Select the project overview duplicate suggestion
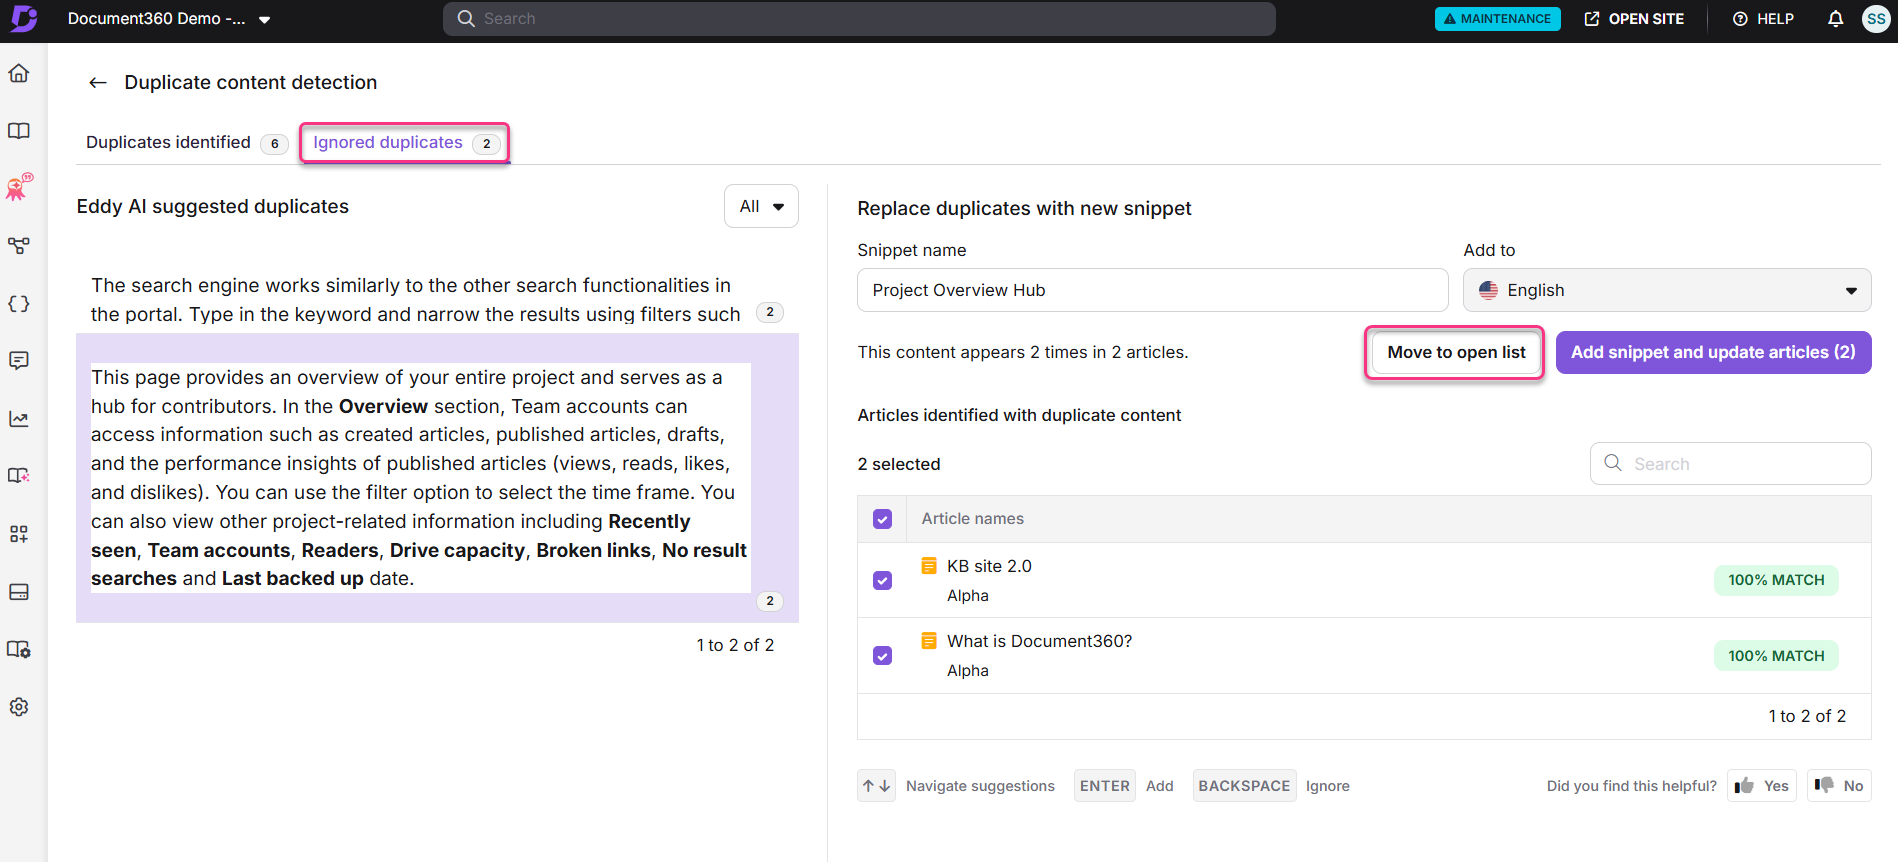The width and height of the screenshot is (1898, 862). click(437, 478)
